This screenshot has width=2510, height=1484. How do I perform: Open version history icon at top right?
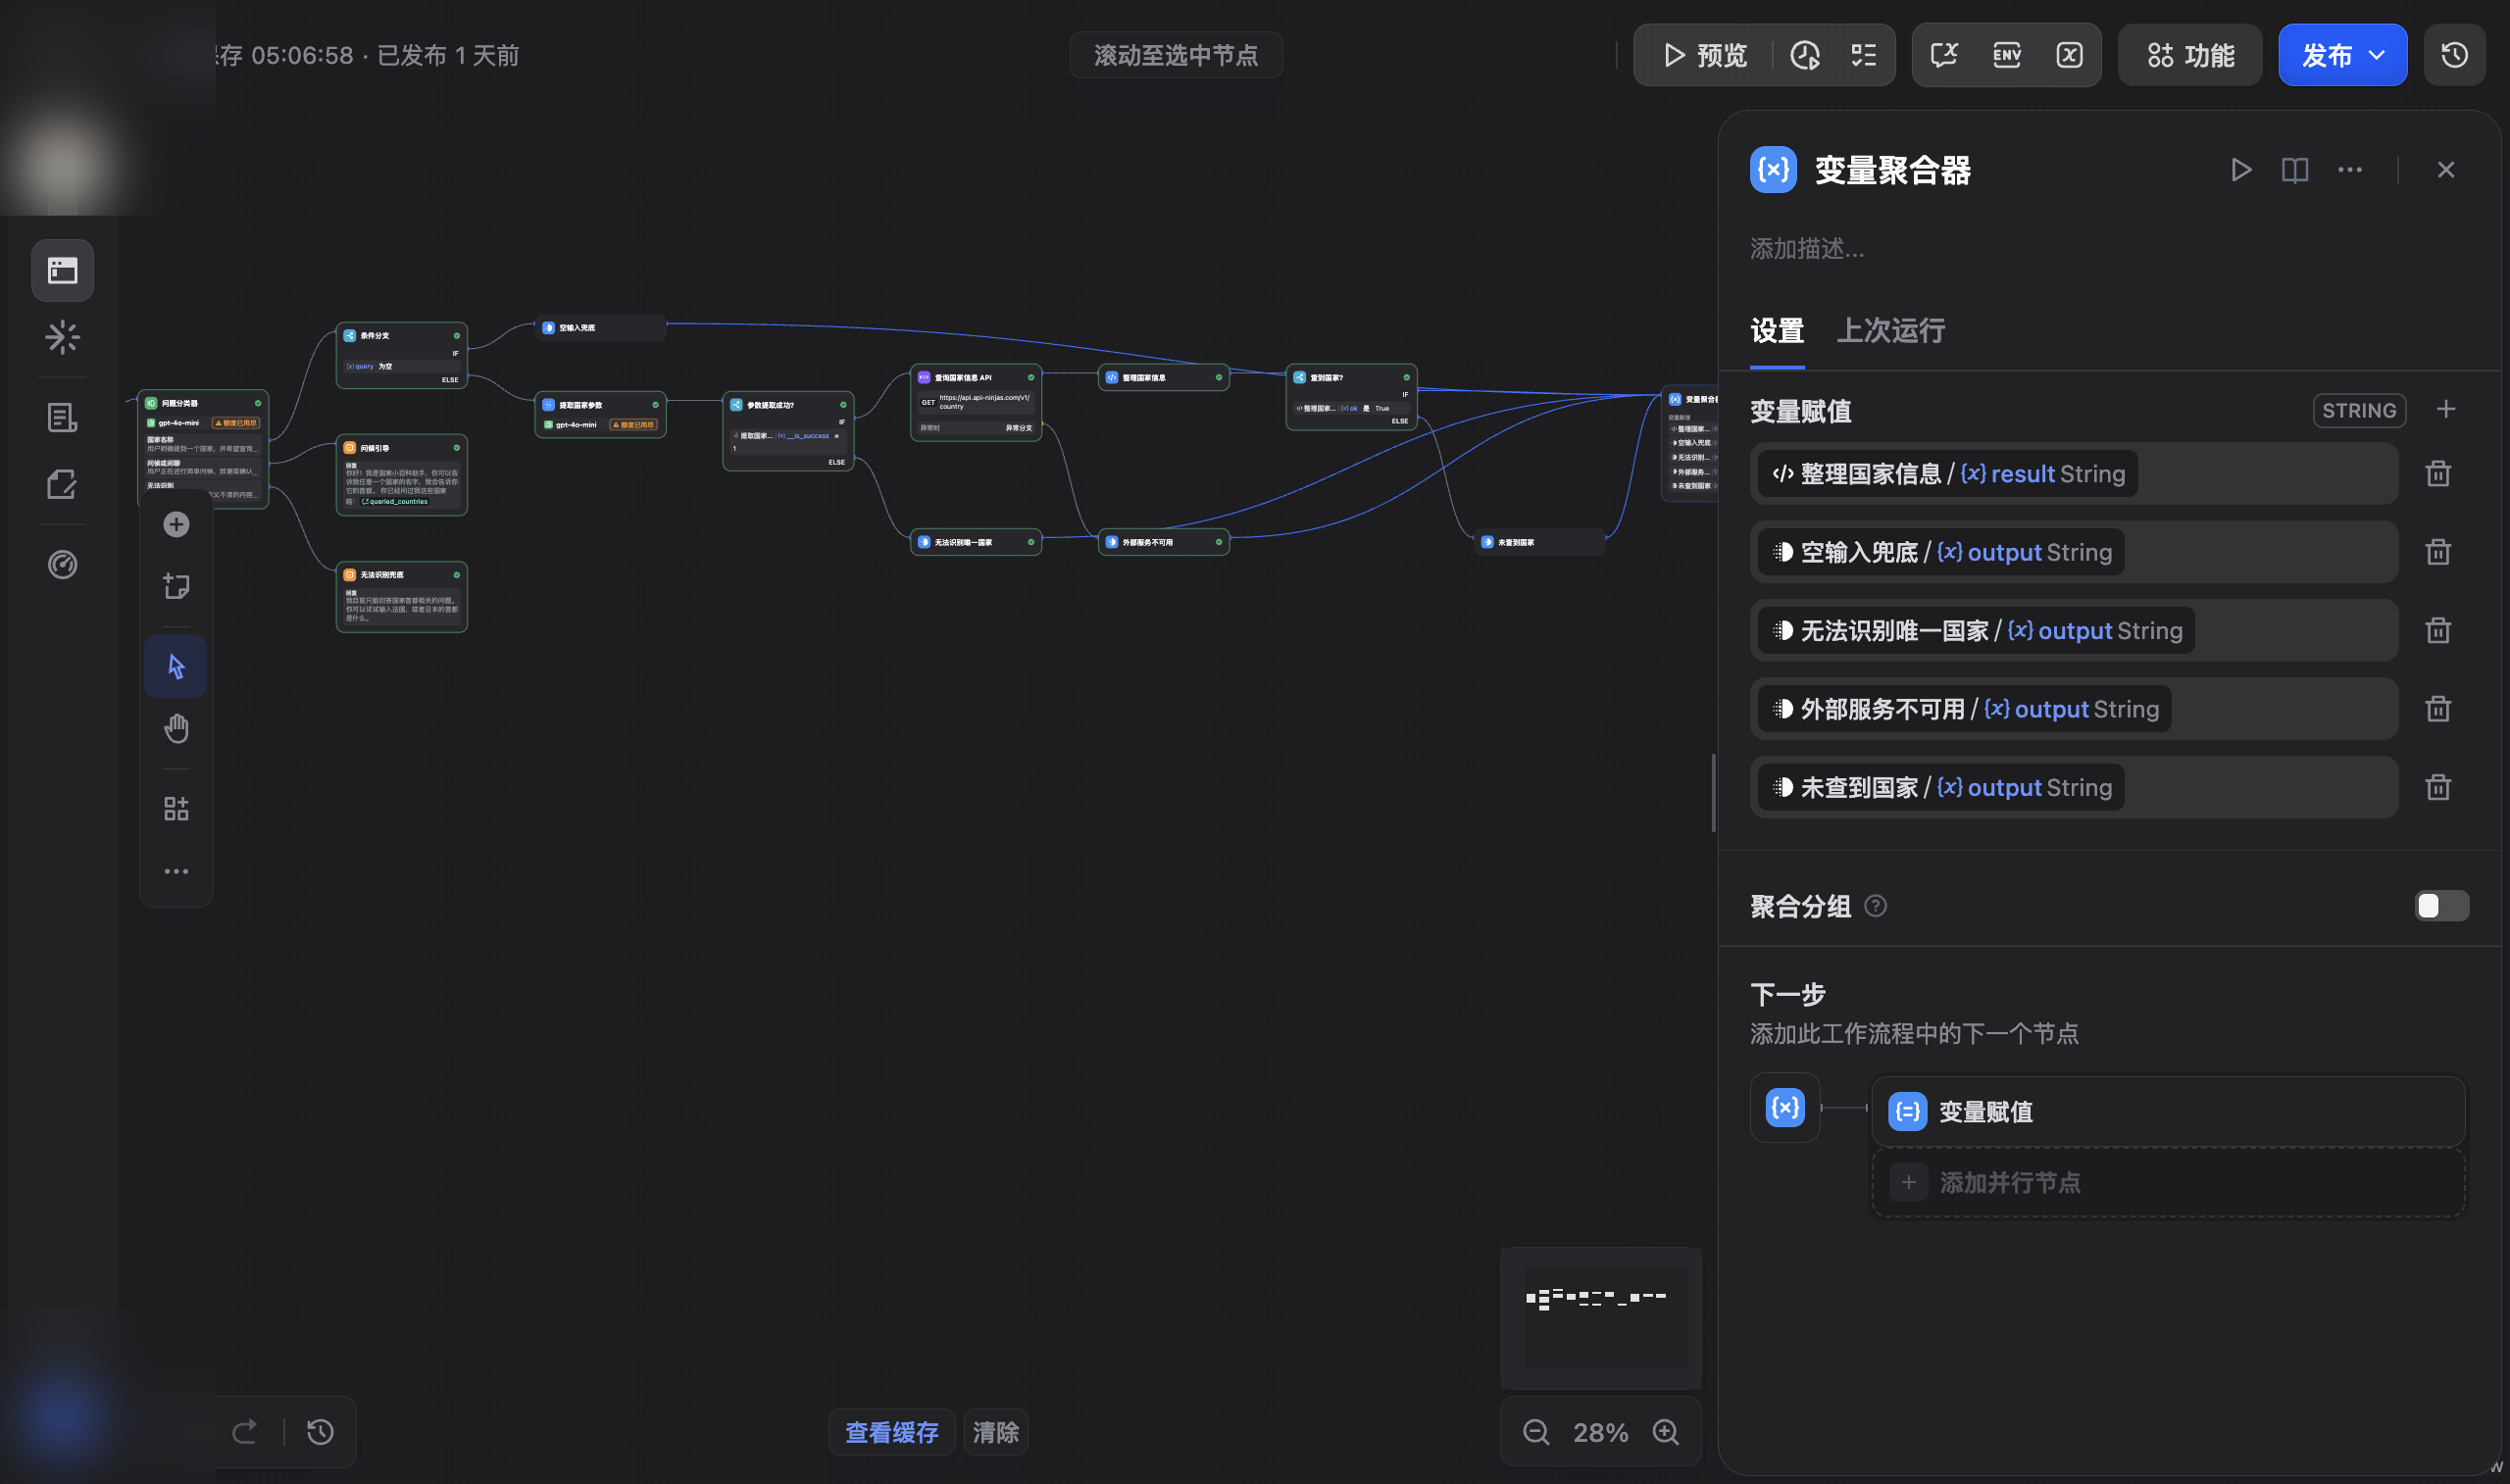(x=2454, y=55)
